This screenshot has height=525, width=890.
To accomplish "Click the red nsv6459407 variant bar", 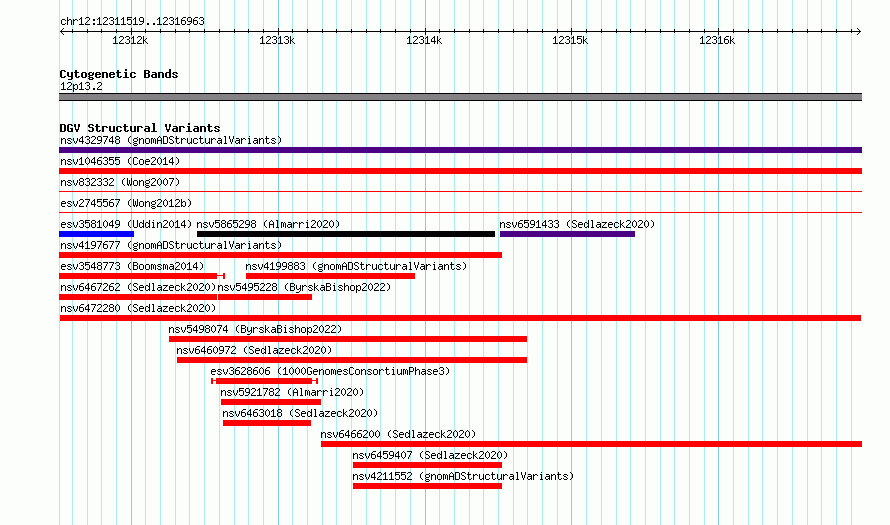I will pyautogui.click(x=427, y=465).
